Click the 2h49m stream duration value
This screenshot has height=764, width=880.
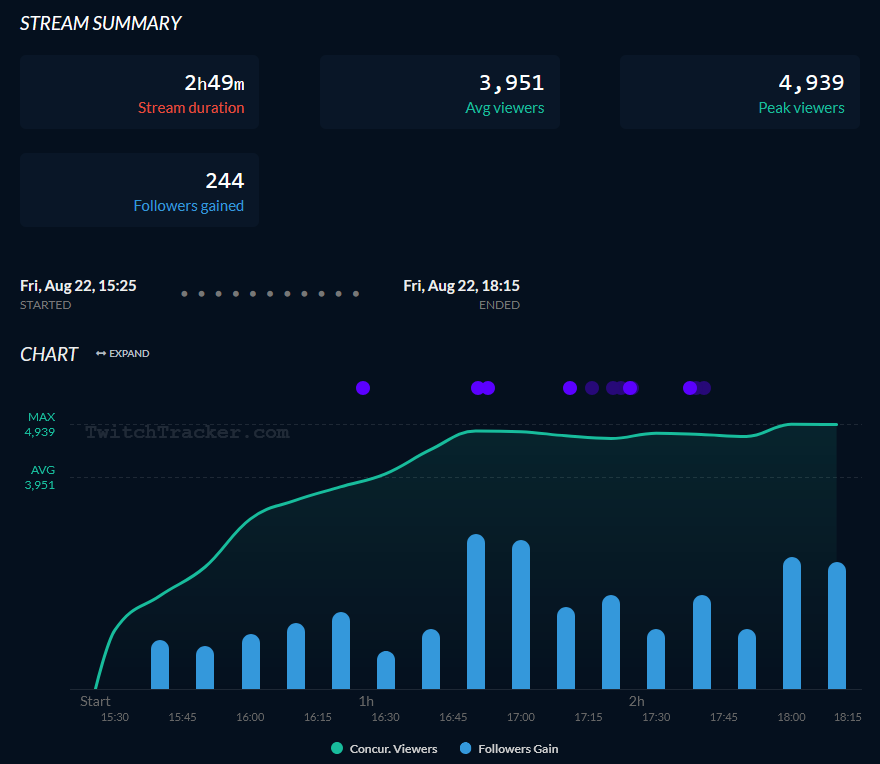coord(214,83)
